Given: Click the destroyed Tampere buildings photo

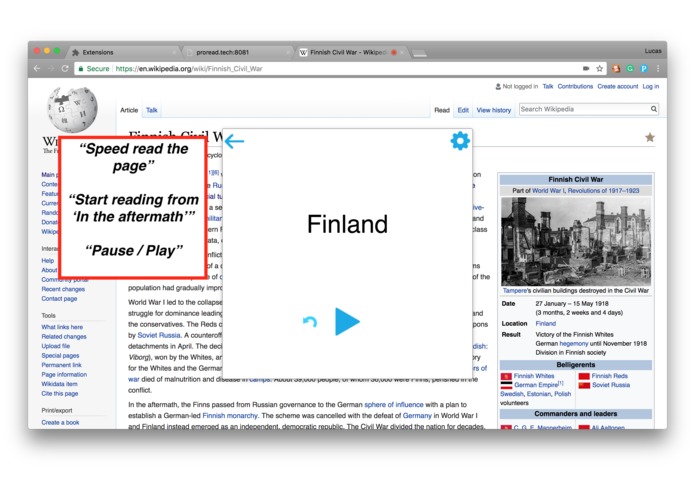Looking at the screenshot, I should tap(576, 241).
